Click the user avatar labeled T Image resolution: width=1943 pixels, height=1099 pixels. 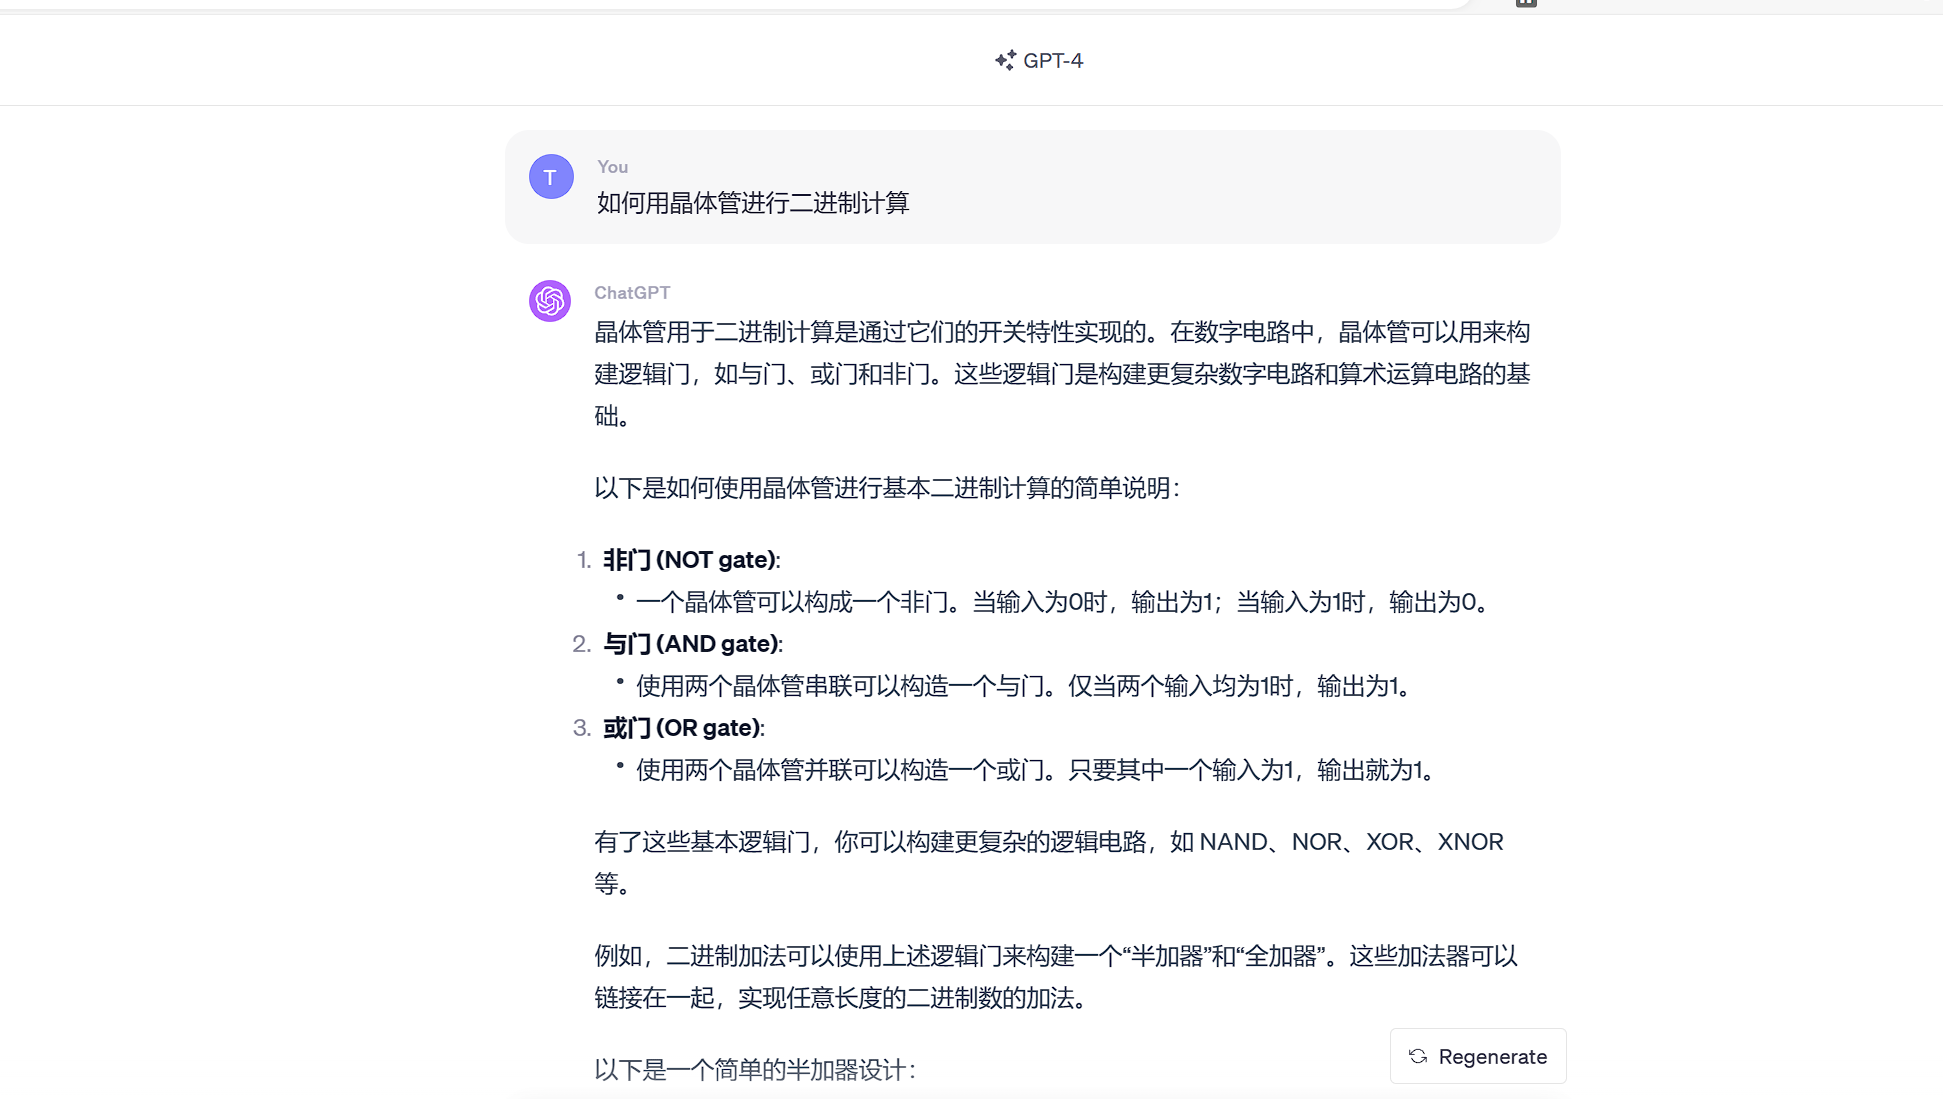[x=551, y=177]
